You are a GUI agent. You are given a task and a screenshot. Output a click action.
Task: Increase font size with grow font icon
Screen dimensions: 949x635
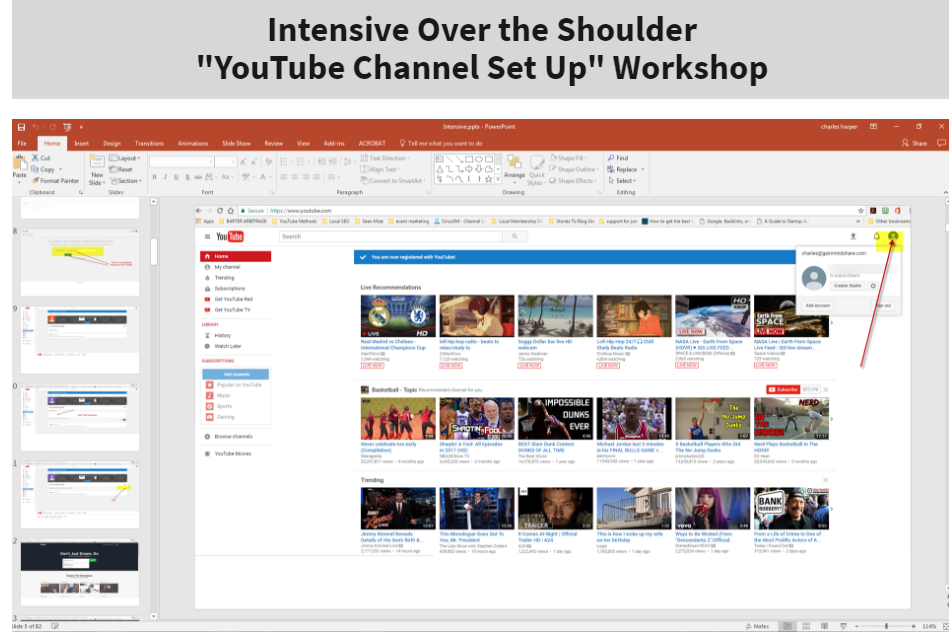pos(243,162)
